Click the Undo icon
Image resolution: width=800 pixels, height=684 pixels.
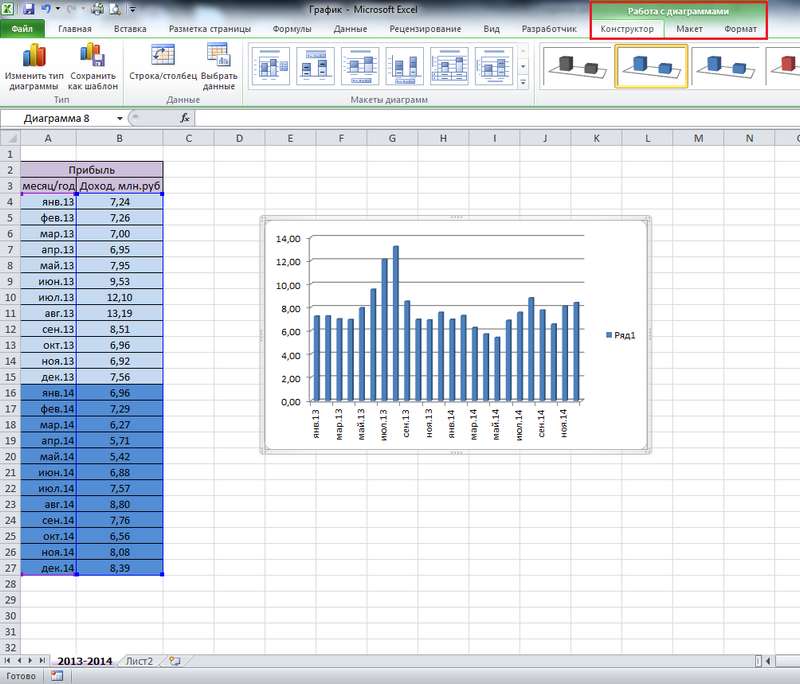46,9
